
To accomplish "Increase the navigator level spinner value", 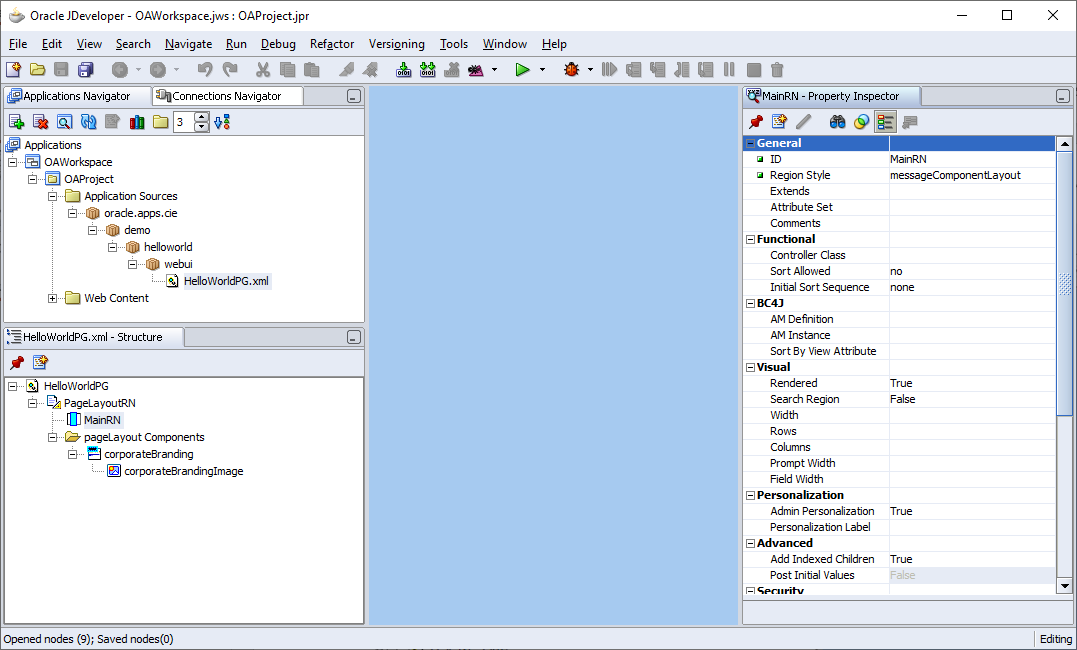I will (201, 117).
